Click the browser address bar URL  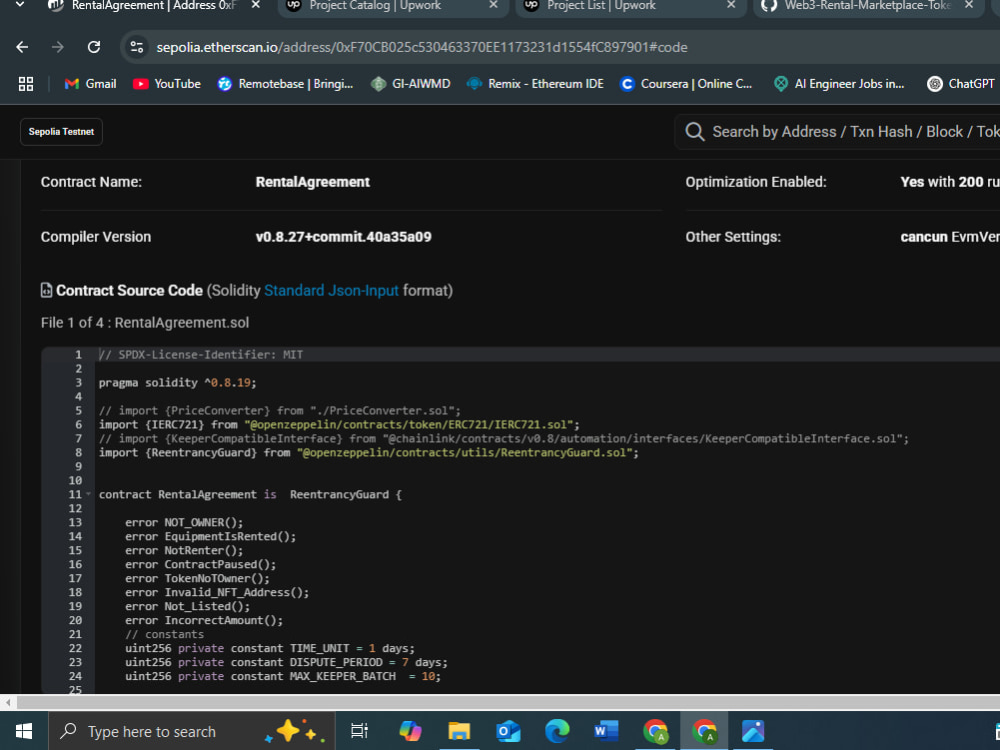(422, 47)
